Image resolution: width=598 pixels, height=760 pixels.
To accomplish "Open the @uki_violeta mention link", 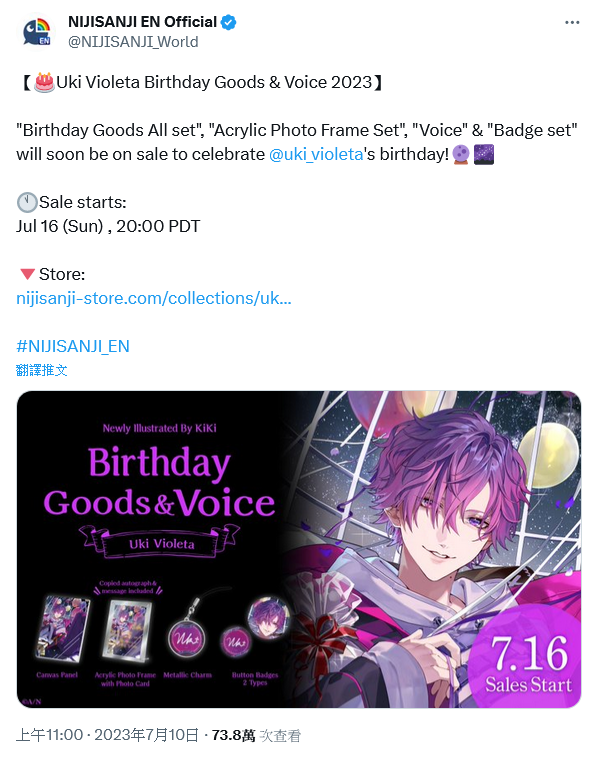I will coord(315,154).
